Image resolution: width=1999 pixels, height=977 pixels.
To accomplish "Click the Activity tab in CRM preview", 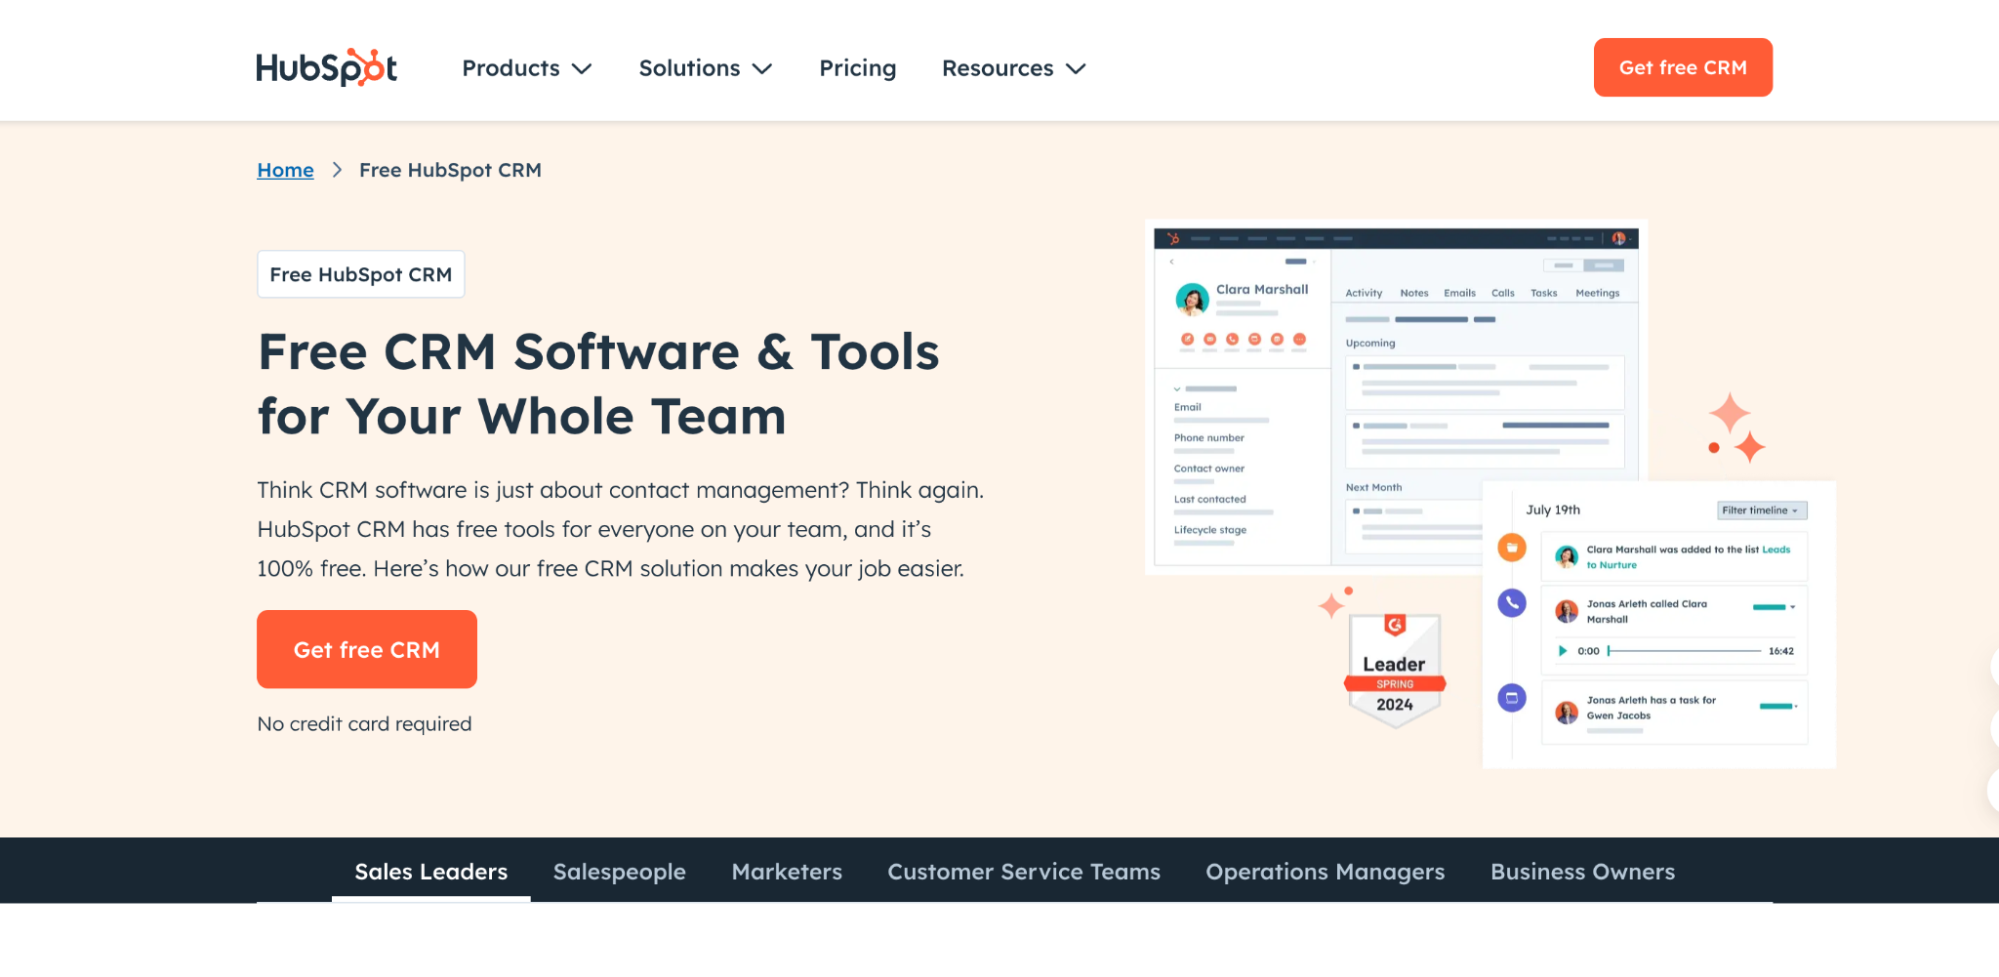I will (1364, 293).
